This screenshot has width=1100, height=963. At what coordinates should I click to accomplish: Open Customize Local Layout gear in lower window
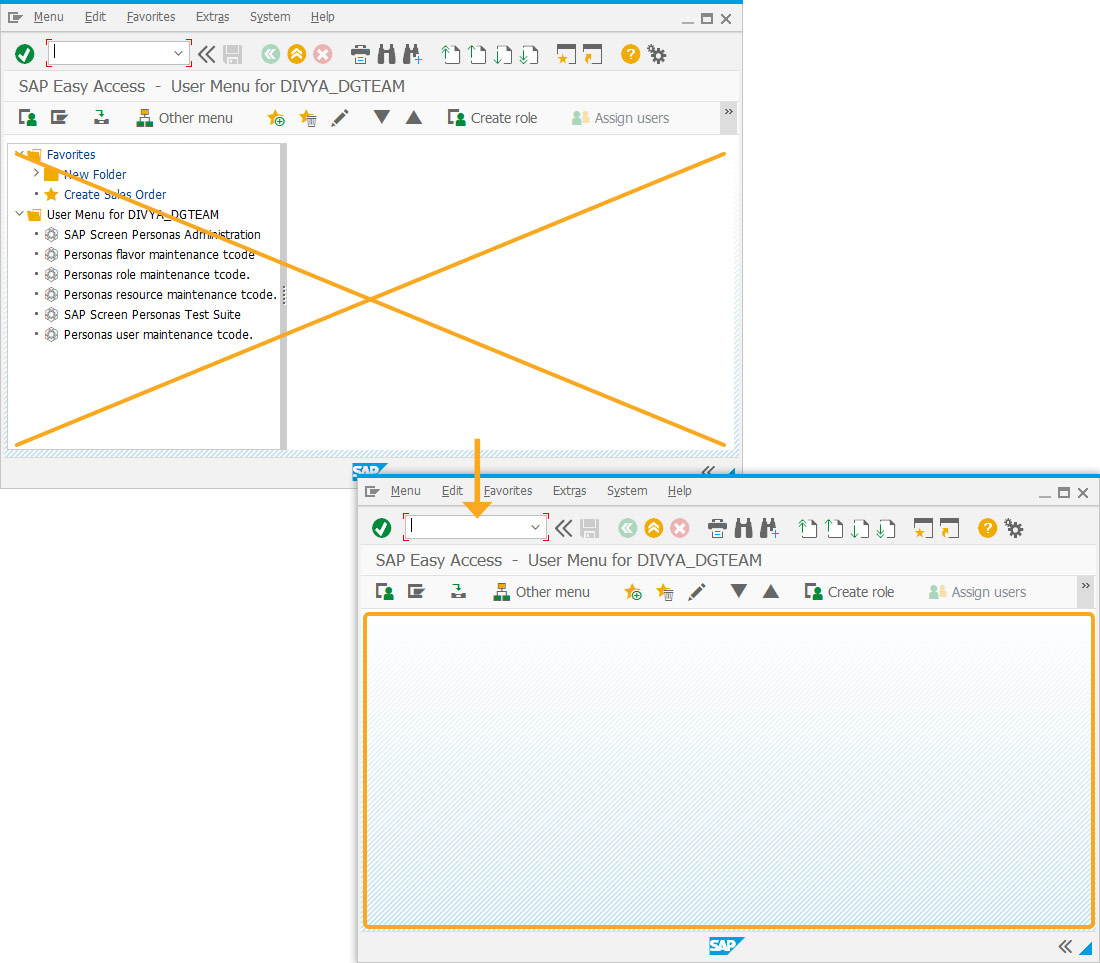point(1014,528)
